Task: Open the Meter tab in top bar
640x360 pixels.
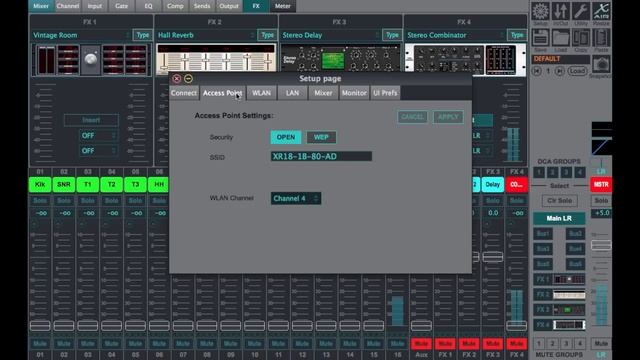Action: (282, 6)
